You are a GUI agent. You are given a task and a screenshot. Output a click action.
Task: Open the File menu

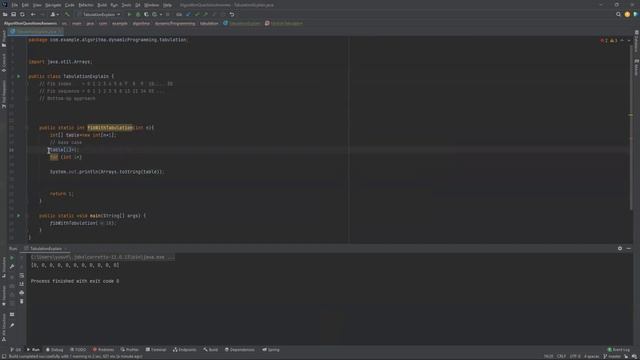(15, 5)
